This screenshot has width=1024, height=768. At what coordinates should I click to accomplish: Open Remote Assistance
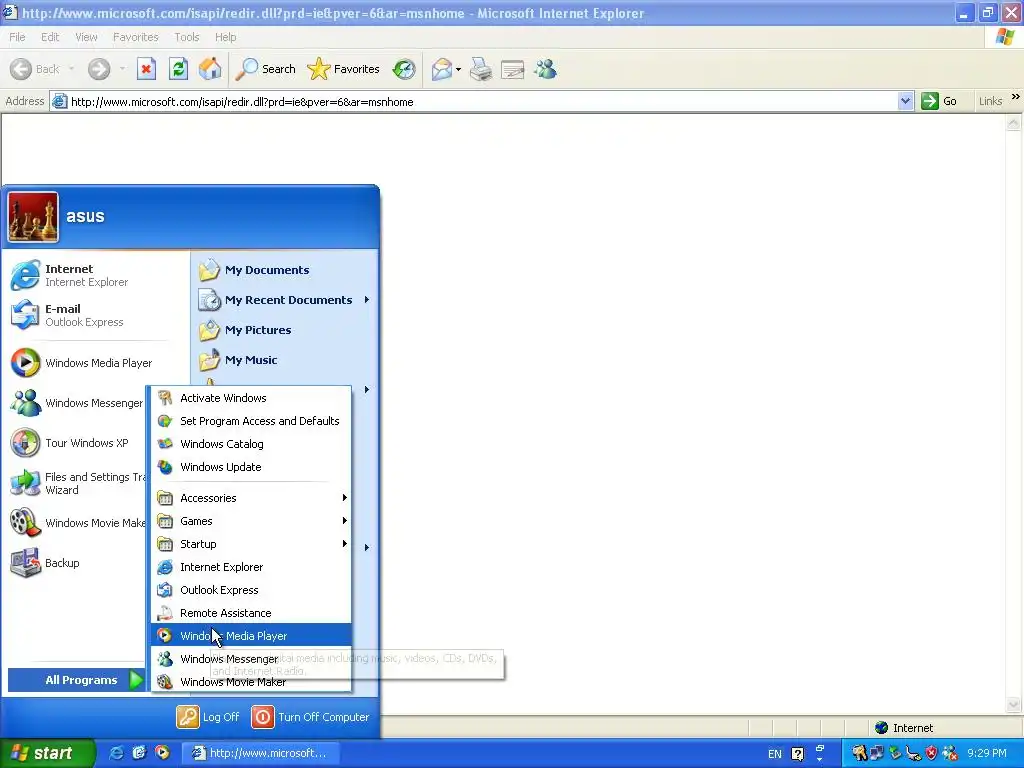click(x=251, y=613)
